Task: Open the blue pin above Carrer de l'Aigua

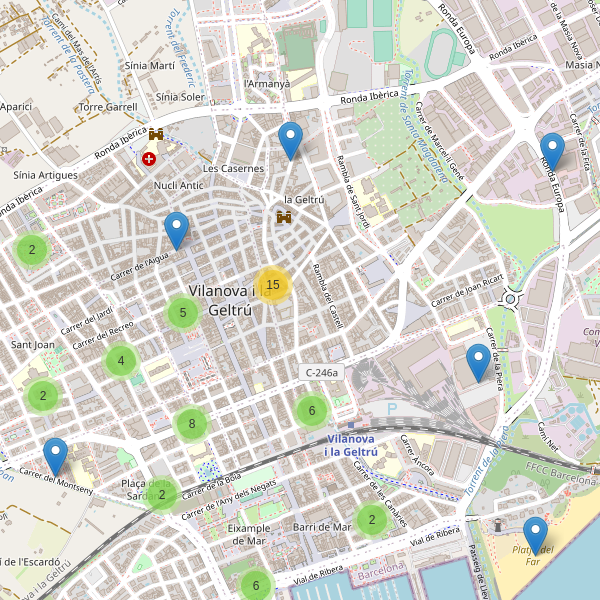Action: pos(176,231)
